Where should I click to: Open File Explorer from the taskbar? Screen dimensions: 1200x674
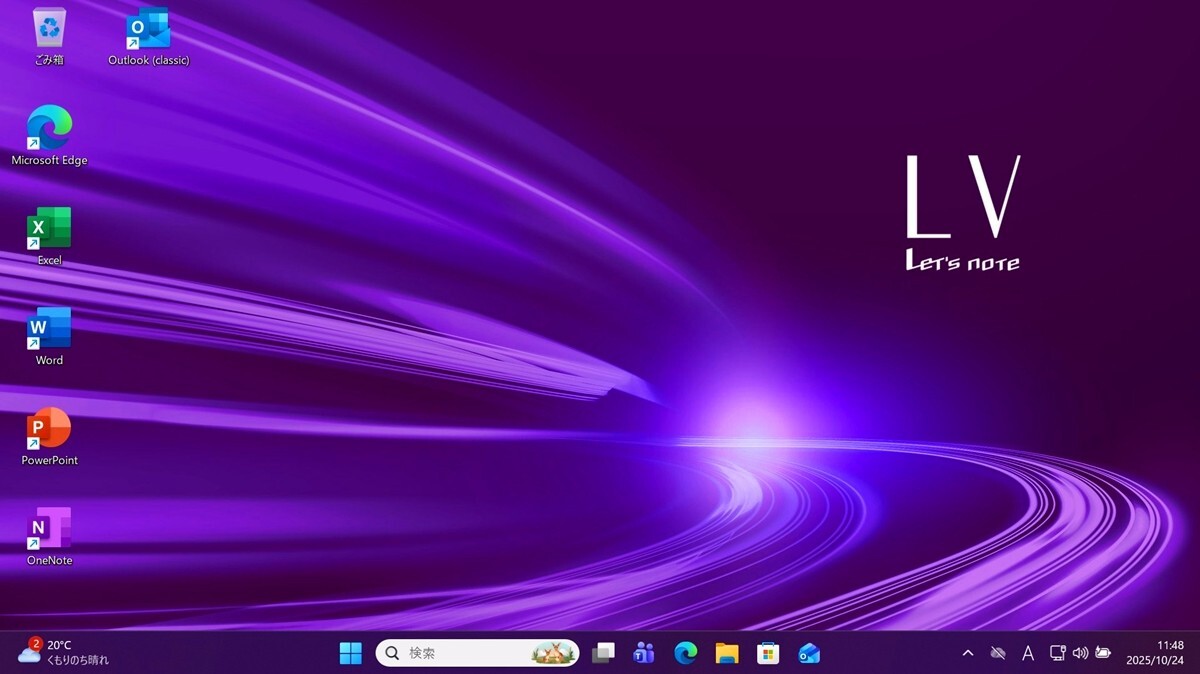pyautogui.click(x=727, y=653)
